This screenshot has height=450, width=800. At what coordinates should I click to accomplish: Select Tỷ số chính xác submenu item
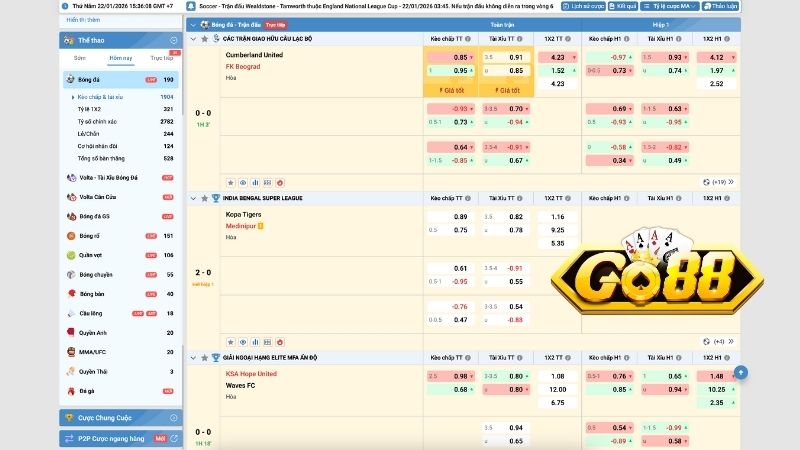(97, 121)
